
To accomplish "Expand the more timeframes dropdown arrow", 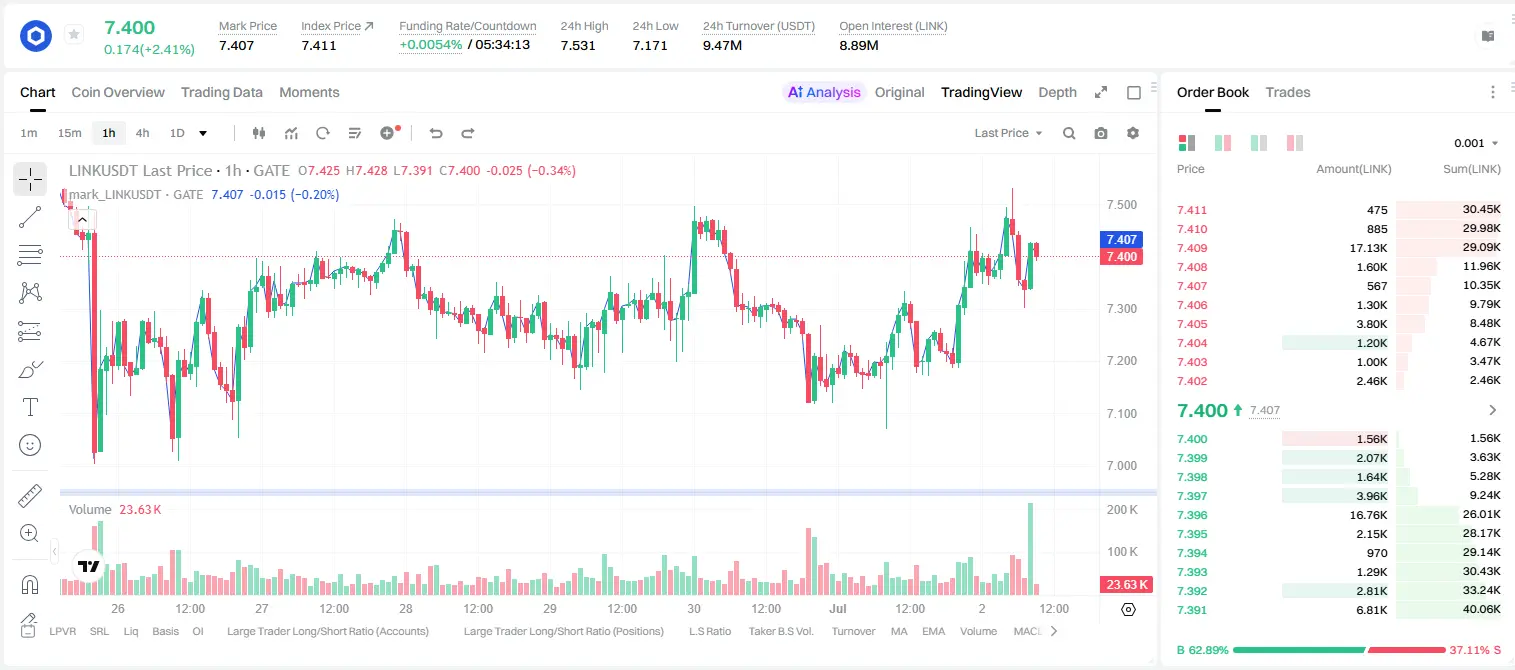I will tap(203, 133).
